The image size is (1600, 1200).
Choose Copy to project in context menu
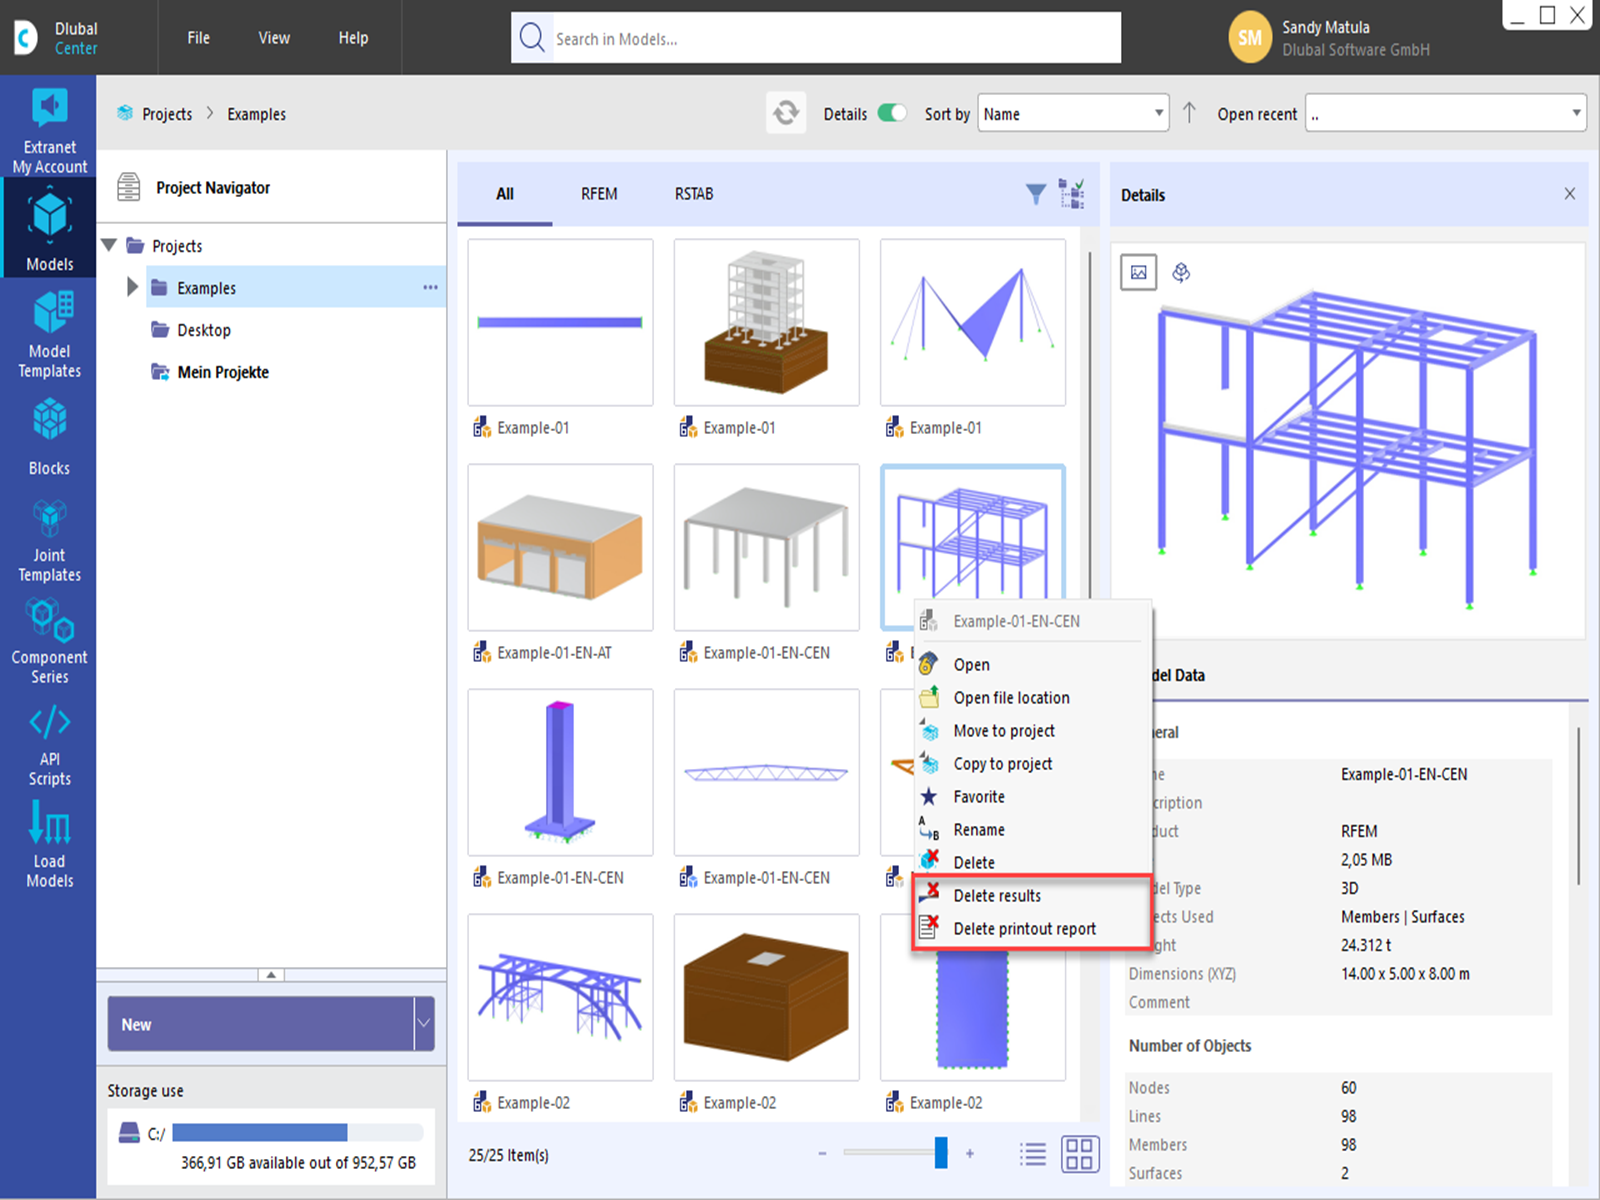(x=1032, y=763)
